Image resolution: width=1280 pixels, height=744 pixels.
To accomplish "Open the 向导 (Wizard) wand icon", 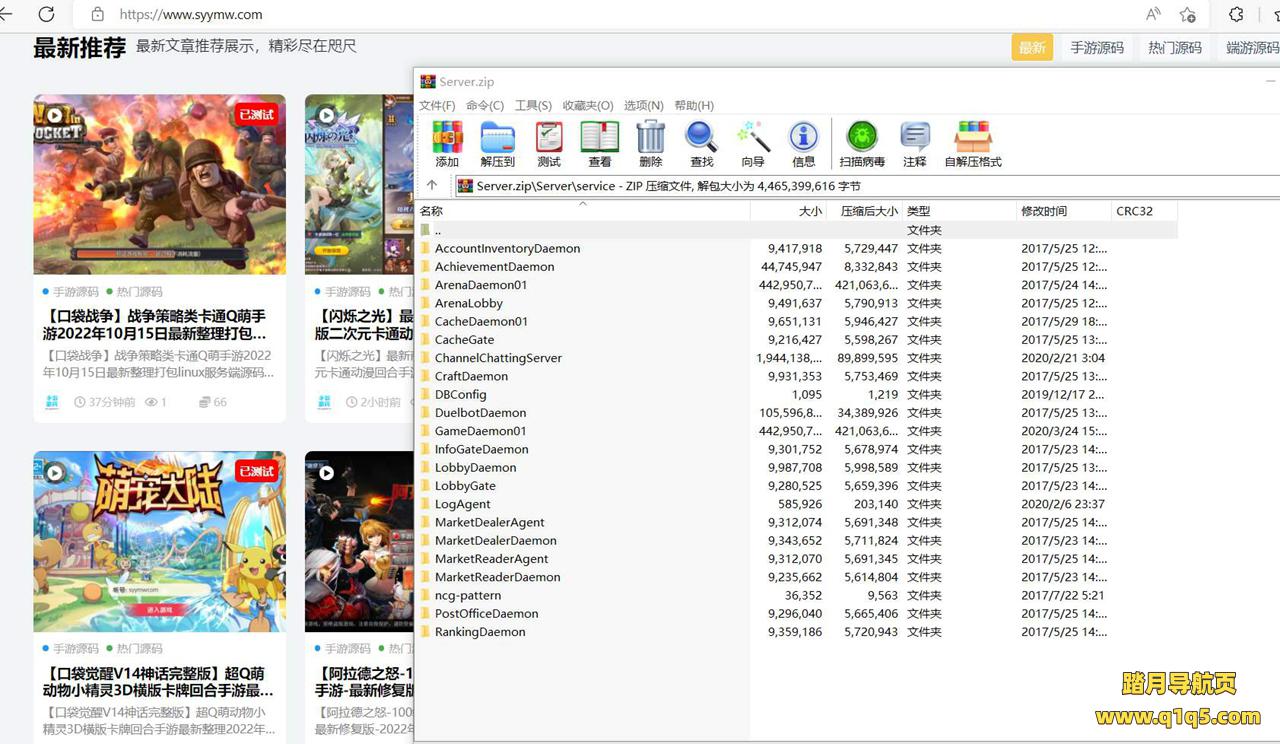I will 753,137.
